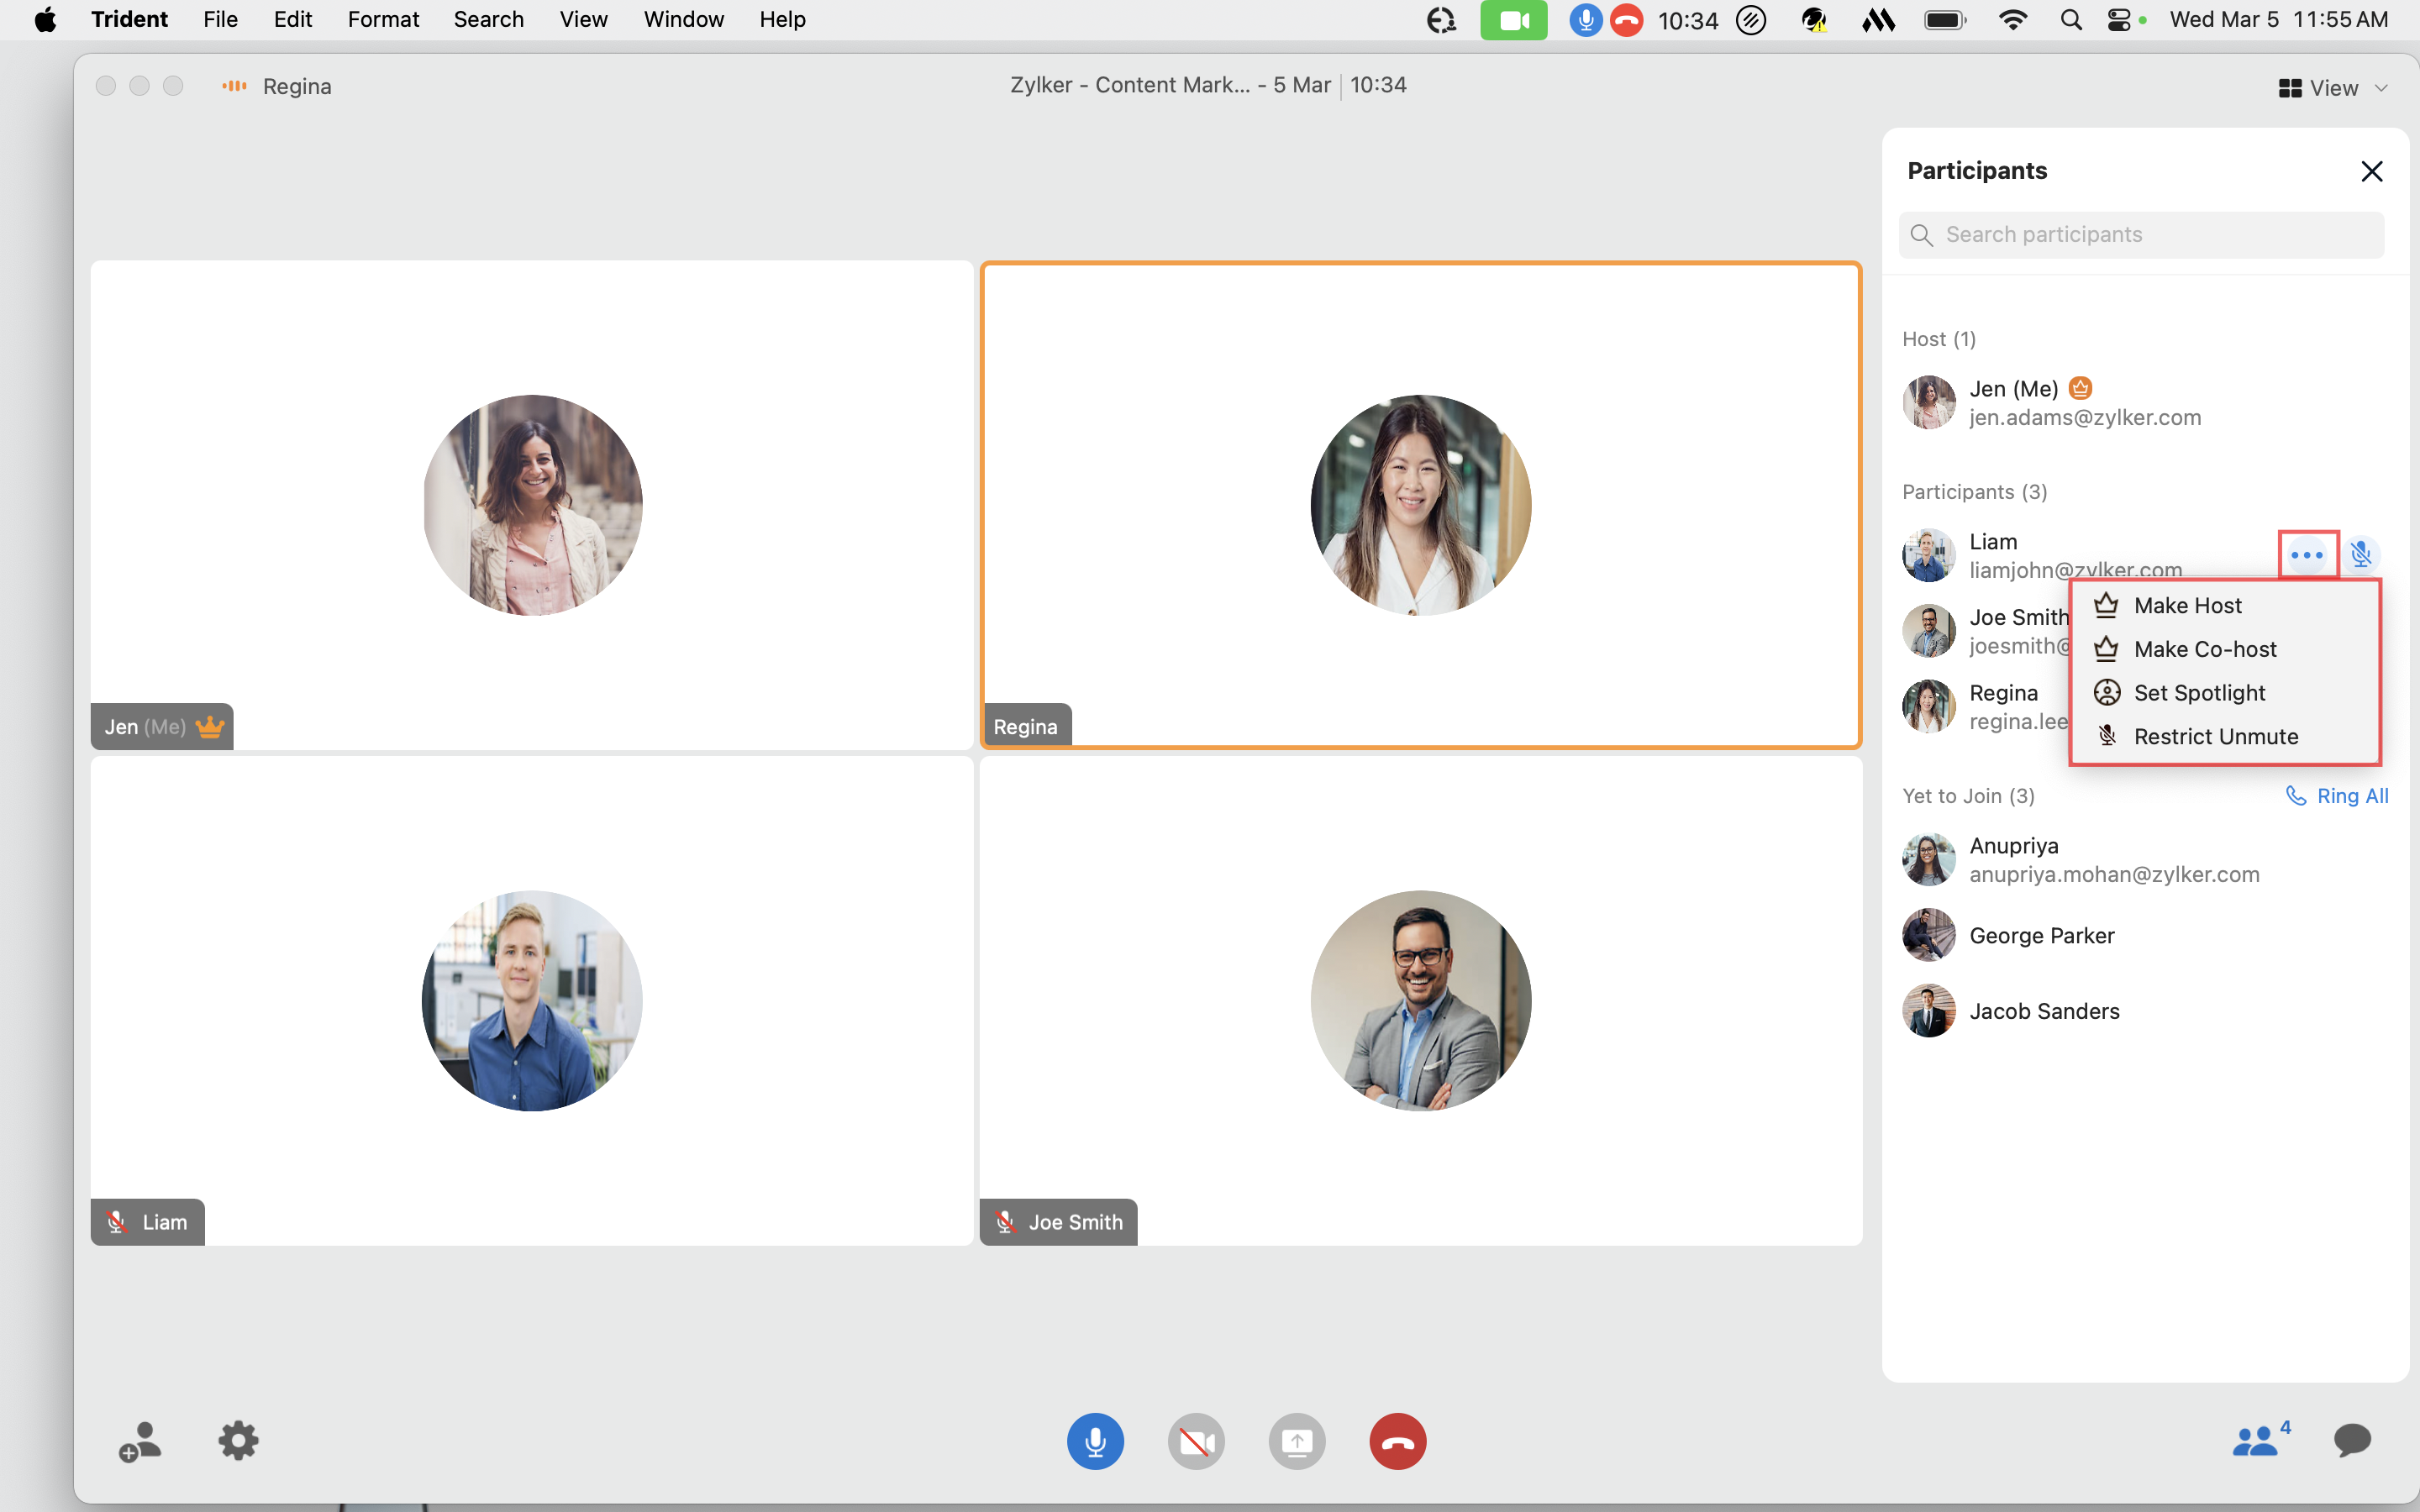Select Restrict Unmute for Liam
Screen dimensions: 2420x1512
2215,737
